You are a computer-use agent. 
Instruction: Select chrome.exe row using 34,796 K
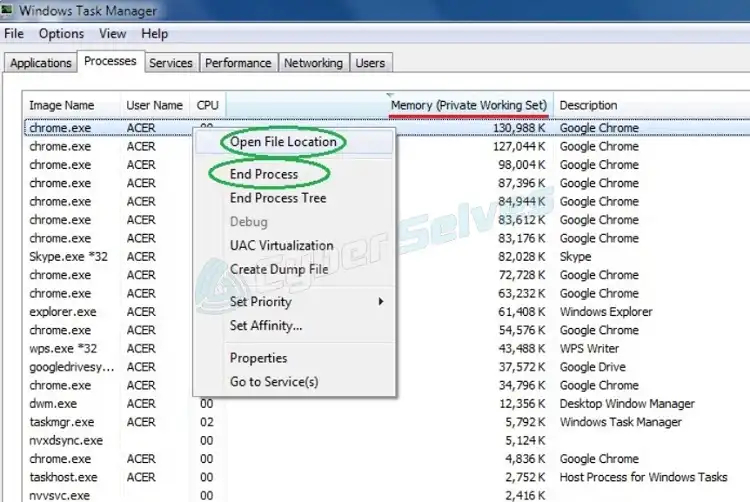(x=522, y=385)
